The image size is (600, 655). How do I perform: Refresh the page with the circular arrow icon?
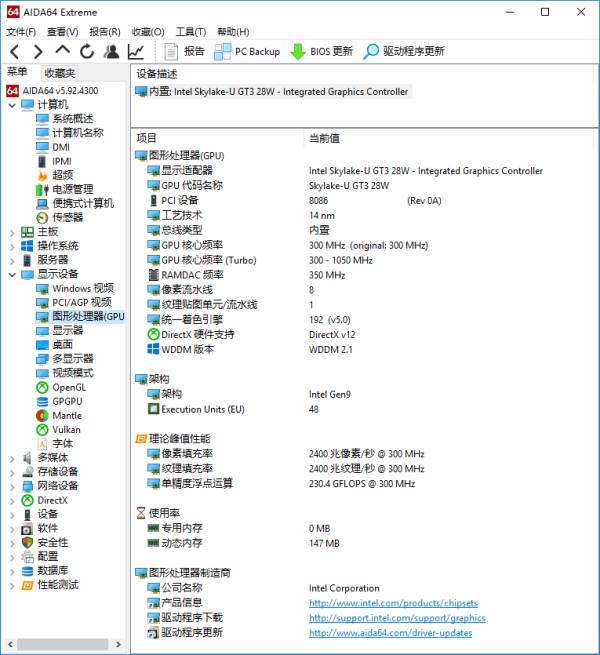[87, 52]
